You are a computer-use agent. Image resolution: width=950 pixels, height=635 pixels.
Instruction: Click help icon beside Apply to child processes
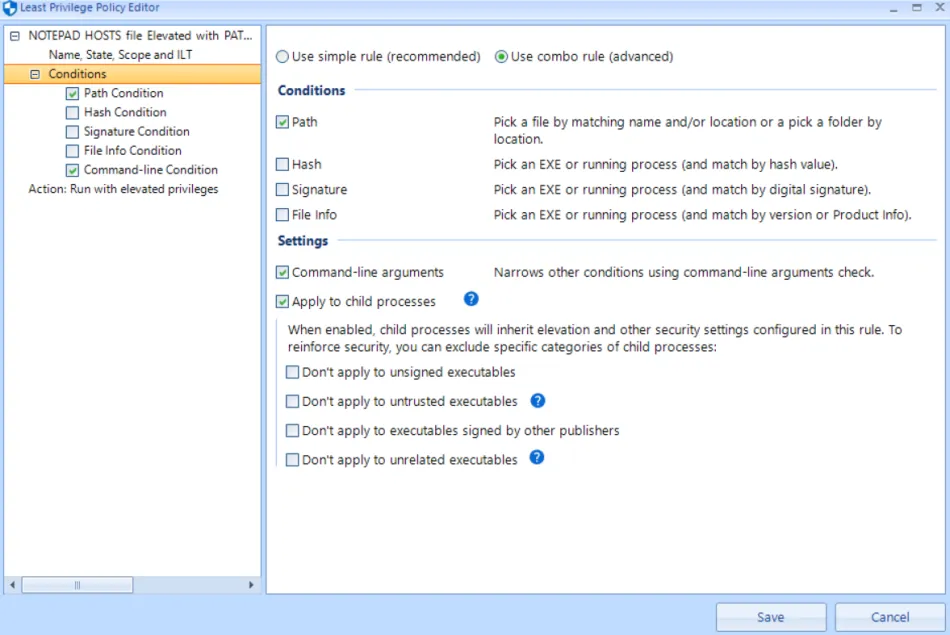[471, 299]
